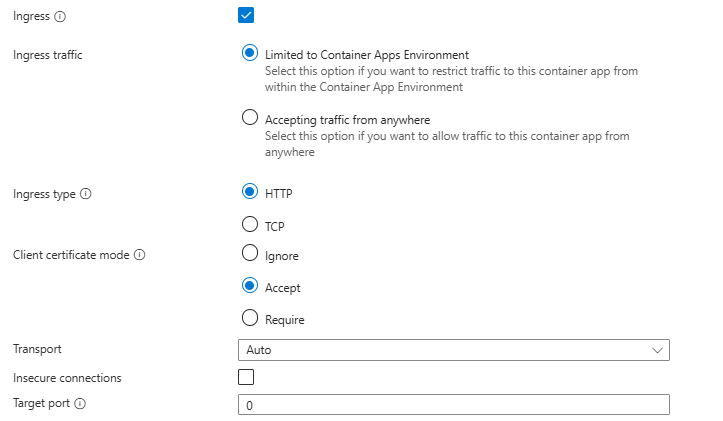Click the Target port info icon

[80, 404]
